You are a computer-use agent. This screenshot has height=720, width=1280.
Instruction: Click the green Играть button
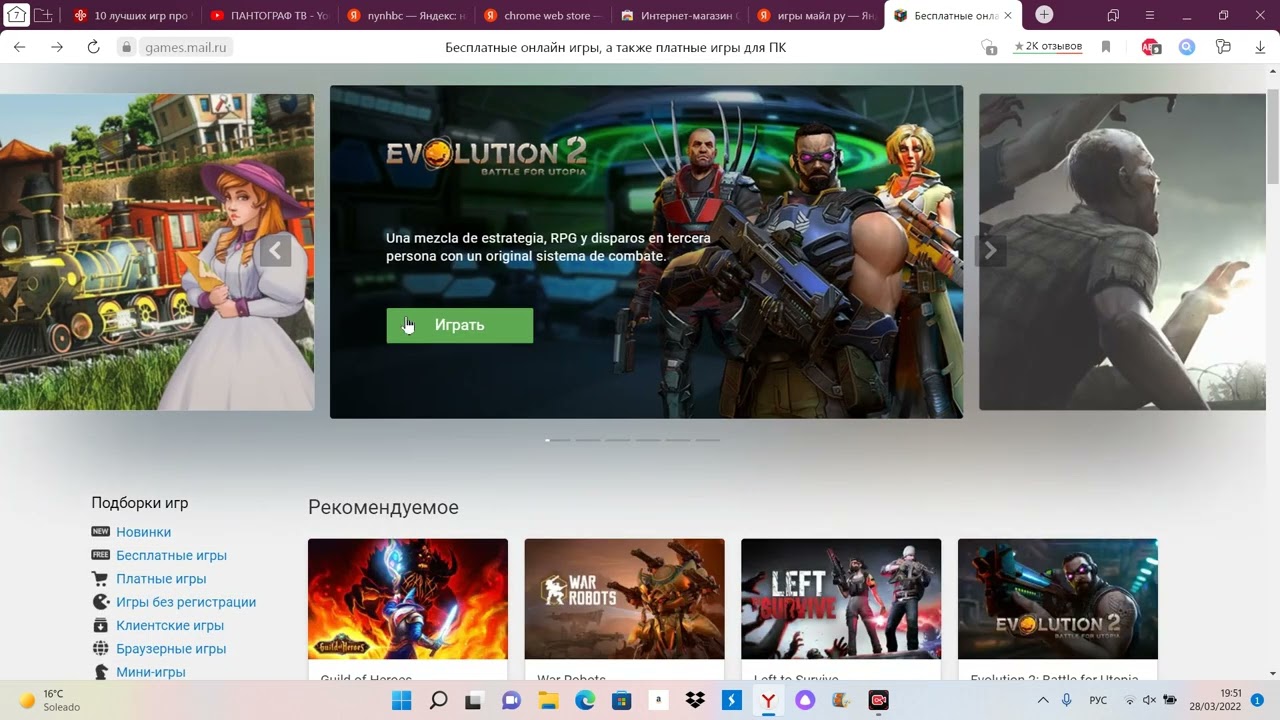460,325
